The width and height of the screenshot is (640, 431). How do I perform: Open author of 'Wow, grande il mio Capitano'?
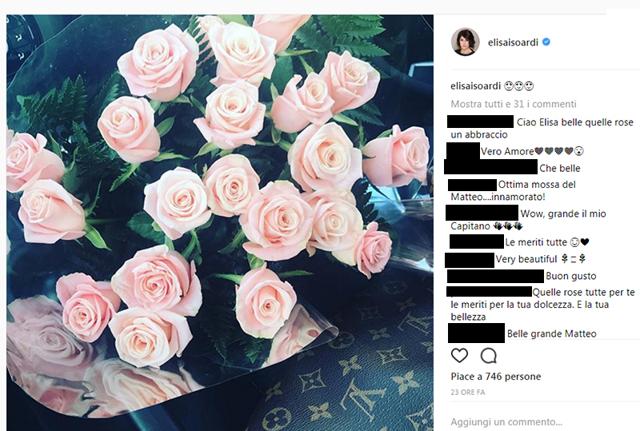pyautogui.click(x=482, y=213)
